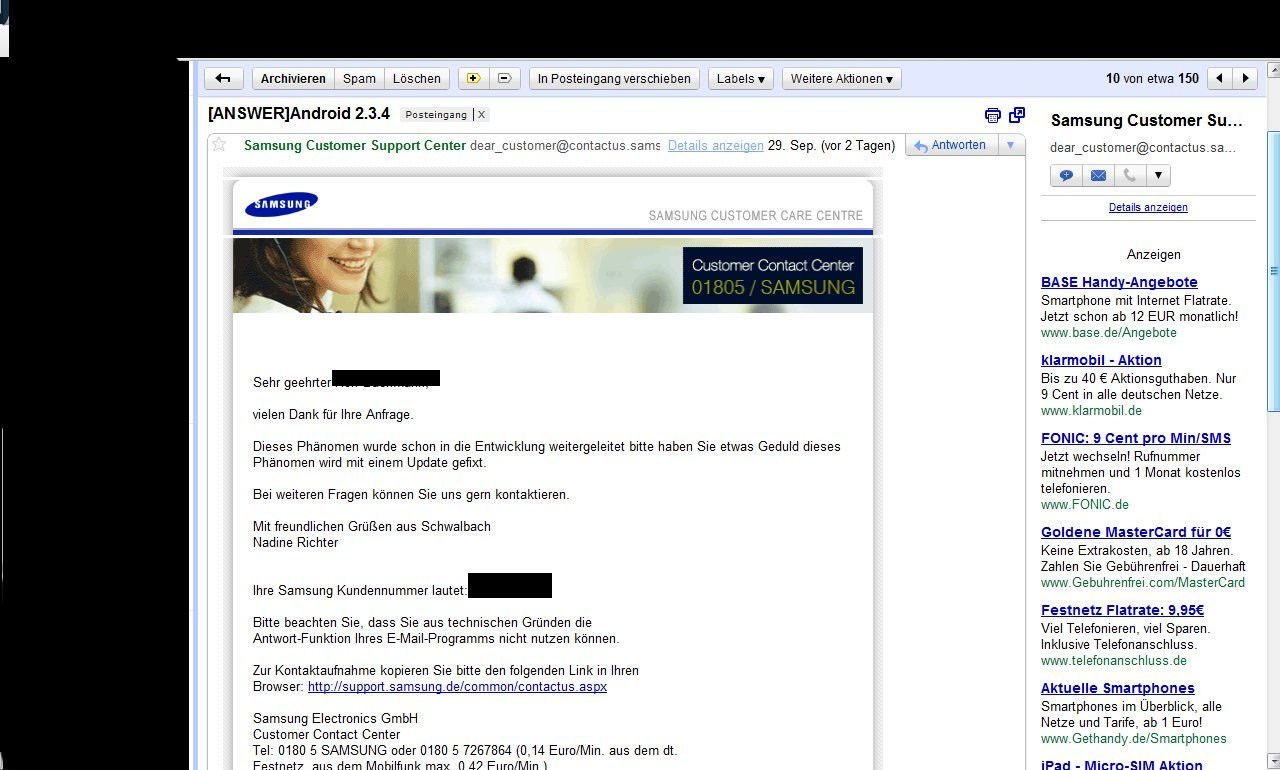
Task: Open FONIC: 9 Cent pro Min/SMS ad
Action: click(1136, 438)
